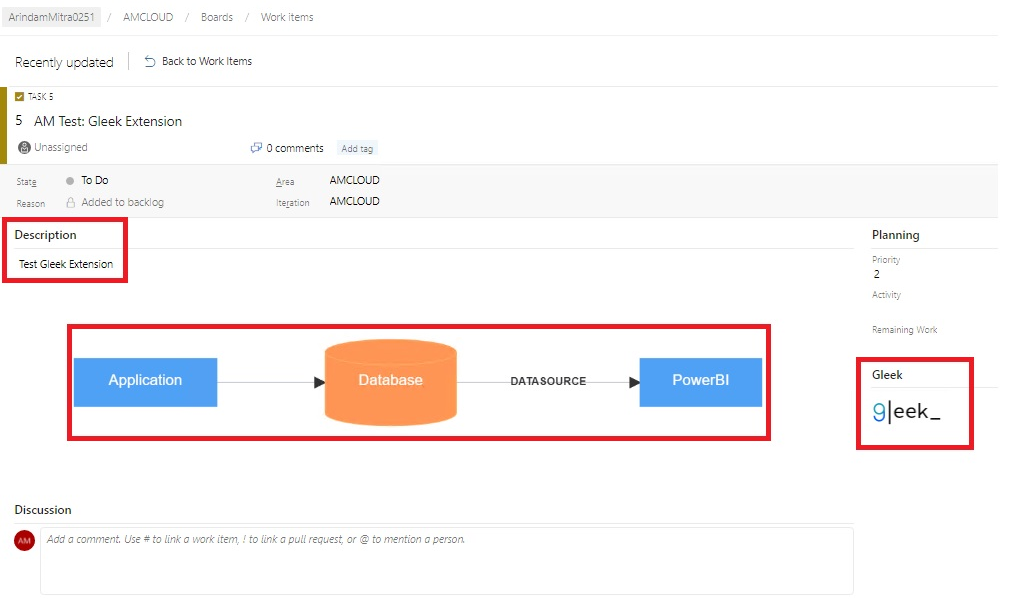Click the Unassigned person avatar icon
Image resolution: width=1011 pixels, height=613 pixels.
pos(25,148)
